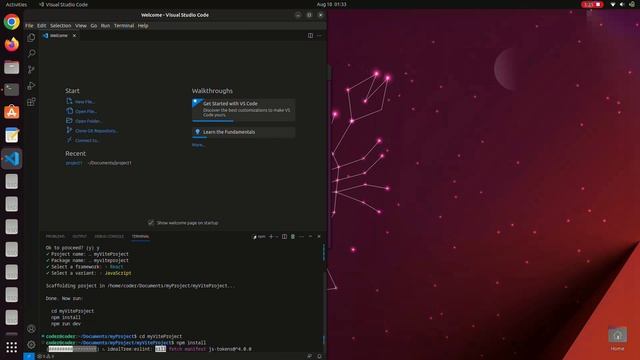Switch to the Debug Console tab
This screenshot has width=640, height=360.
(109, 236)
